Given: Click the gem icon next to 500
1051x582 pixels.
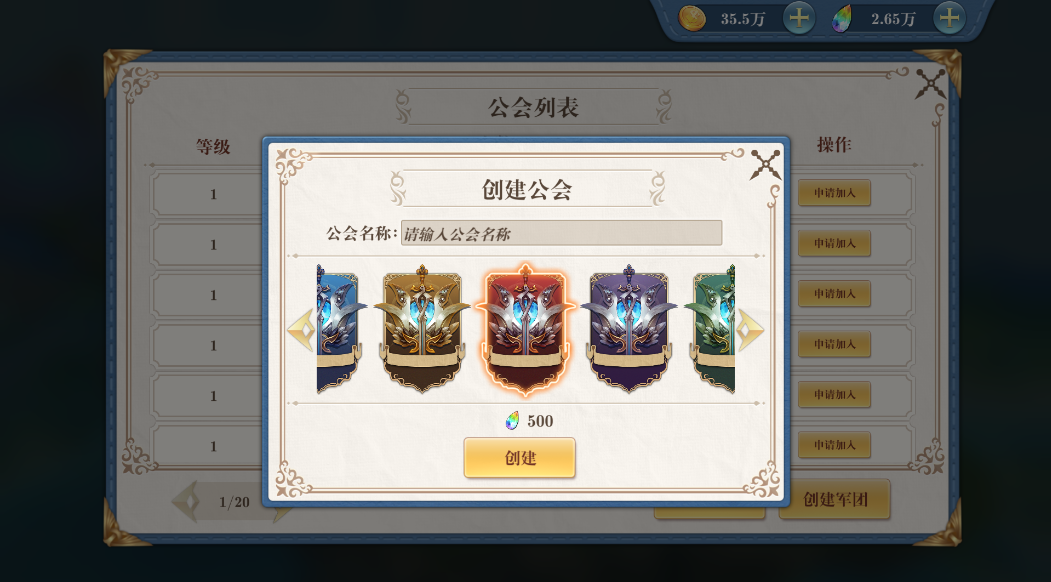Looking at the screenshot, I should (512, 421).
